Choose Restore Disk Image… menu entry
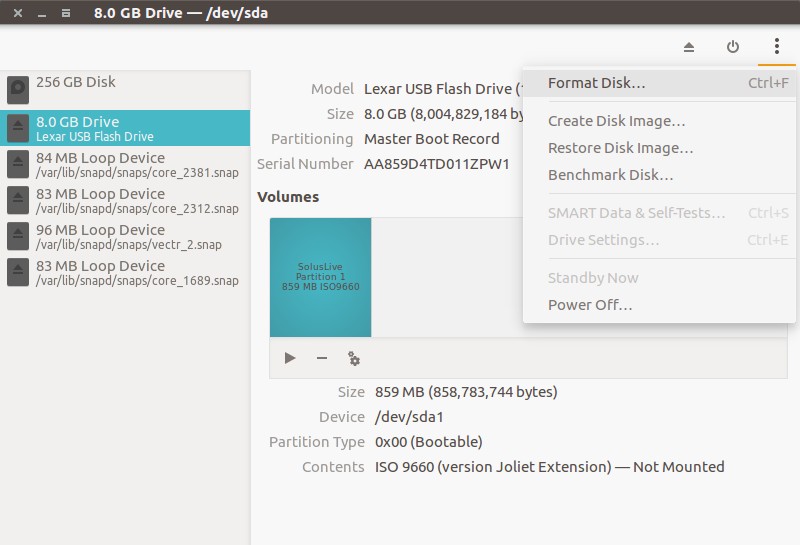 620,148
